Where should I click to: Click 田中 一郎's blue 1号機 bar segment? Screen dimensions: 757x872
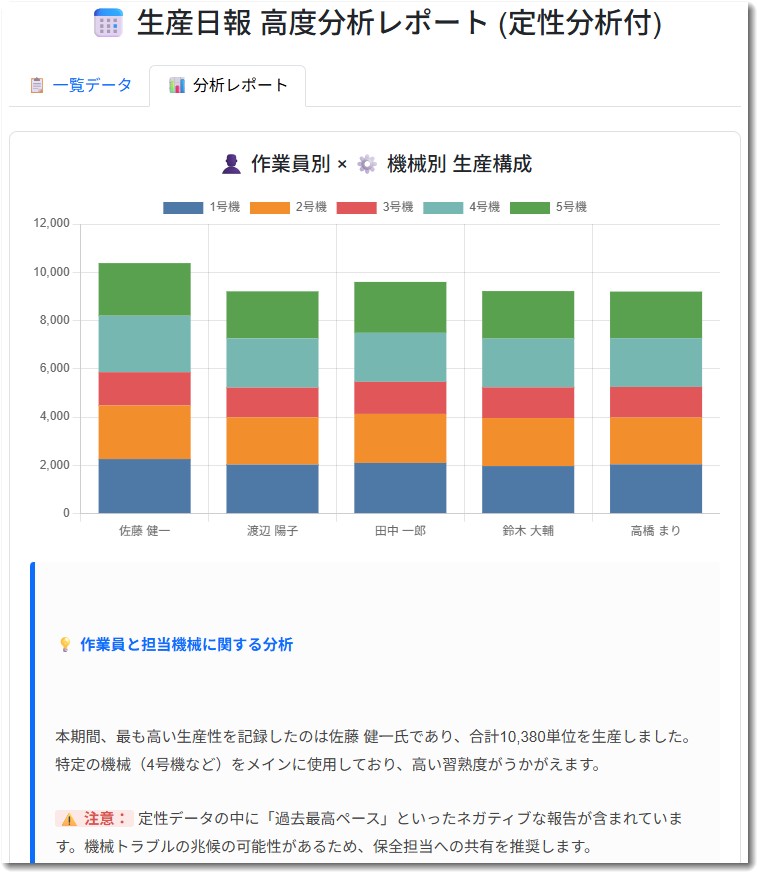pos(400,488)
